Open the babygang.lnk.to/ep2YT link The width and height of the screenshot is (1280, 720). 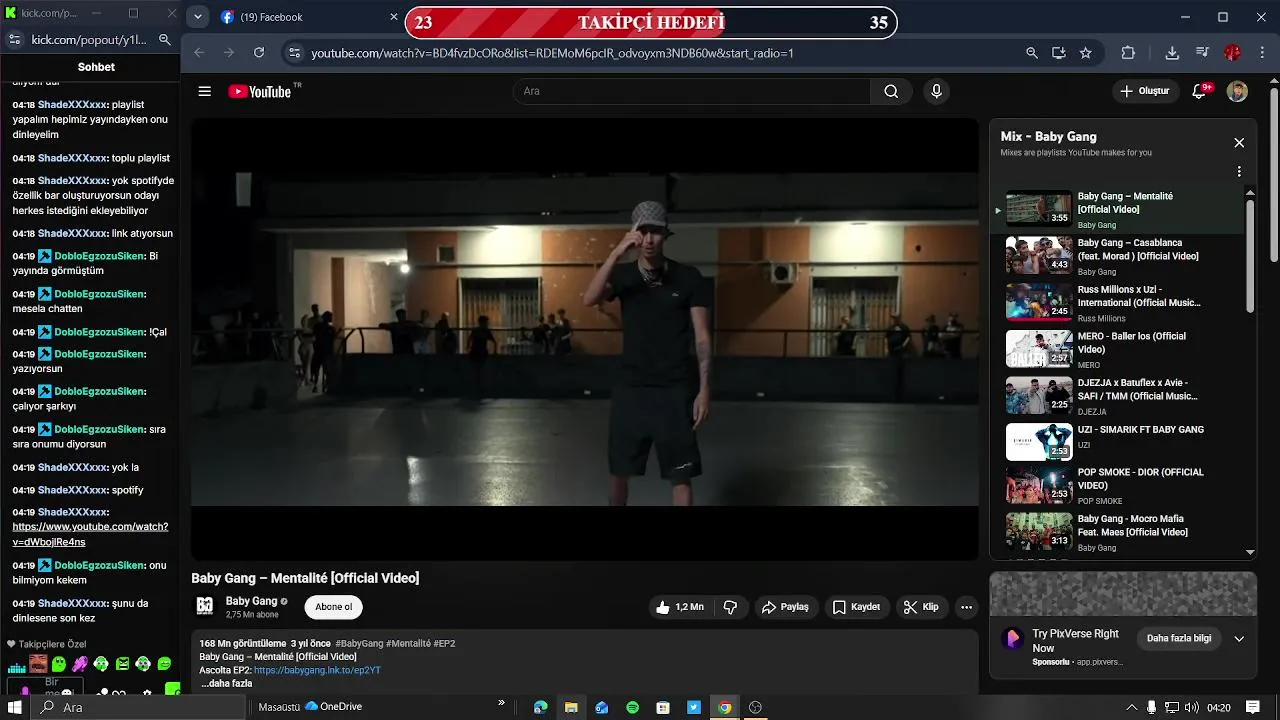[317, 670]
